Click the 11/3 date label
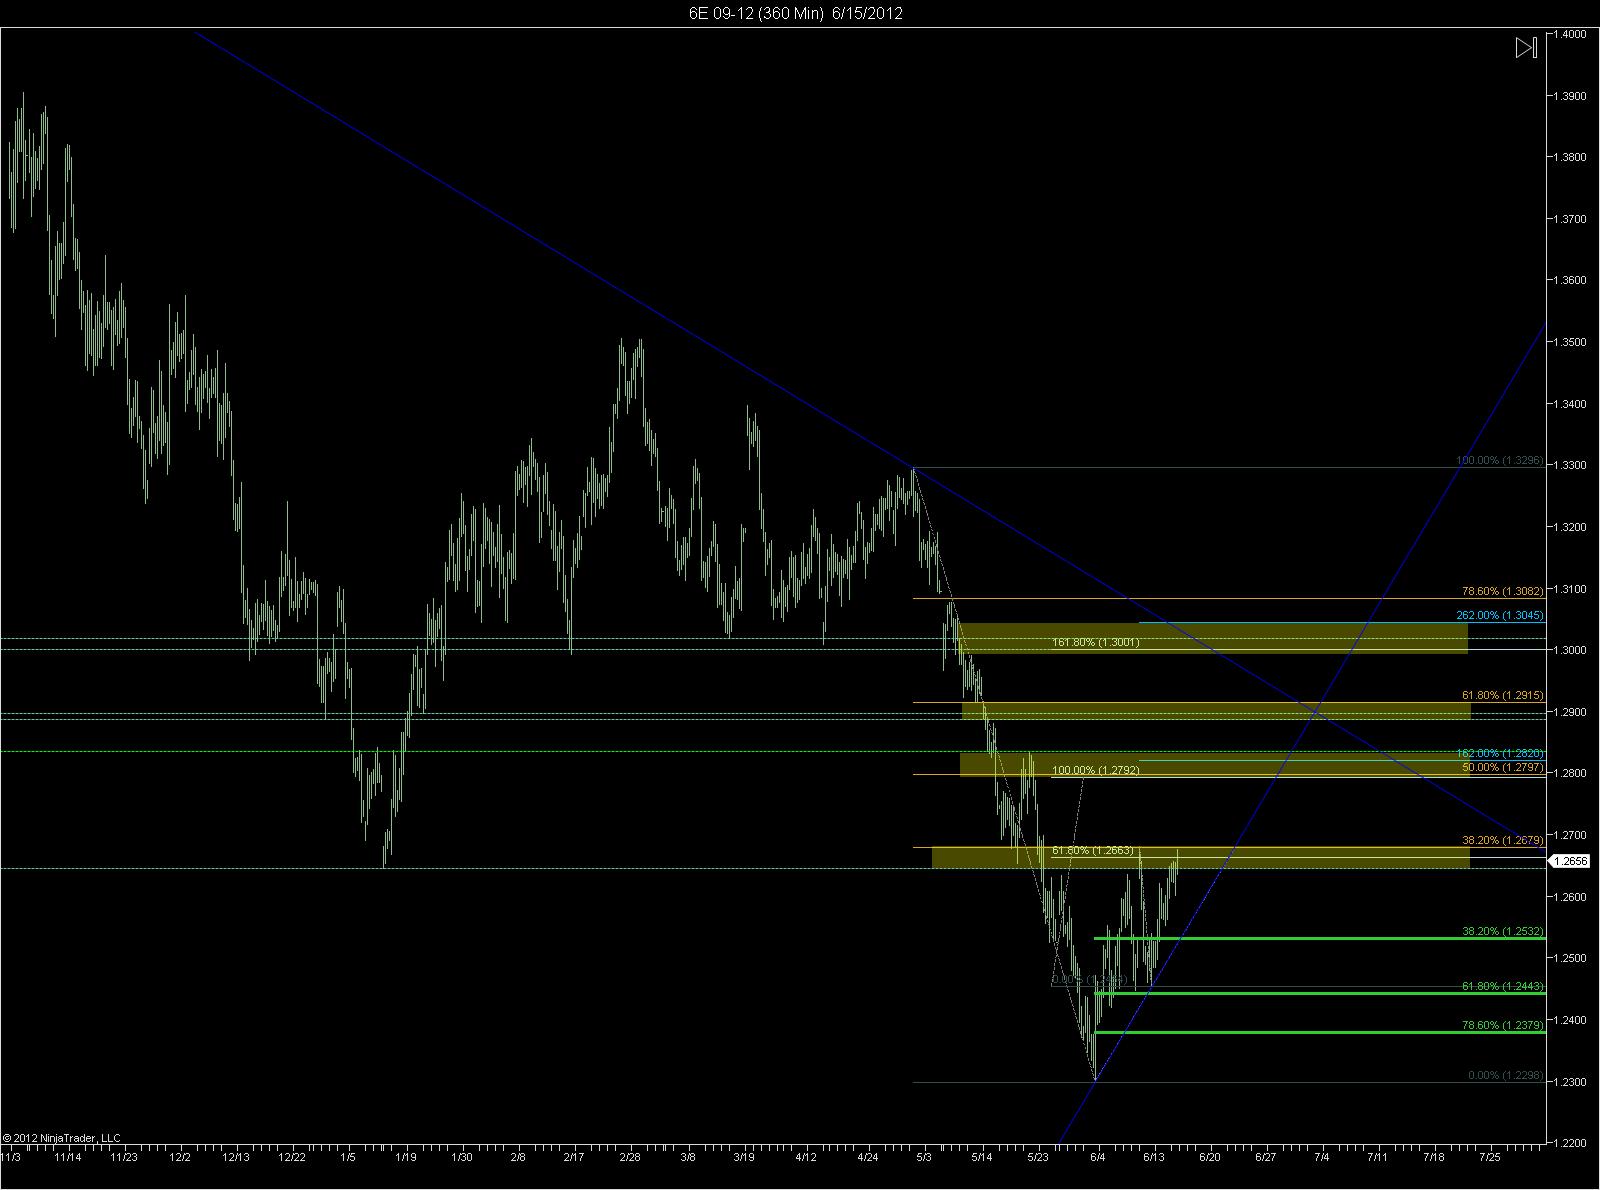The image size is (1600, 1190). coord(11,1157)
